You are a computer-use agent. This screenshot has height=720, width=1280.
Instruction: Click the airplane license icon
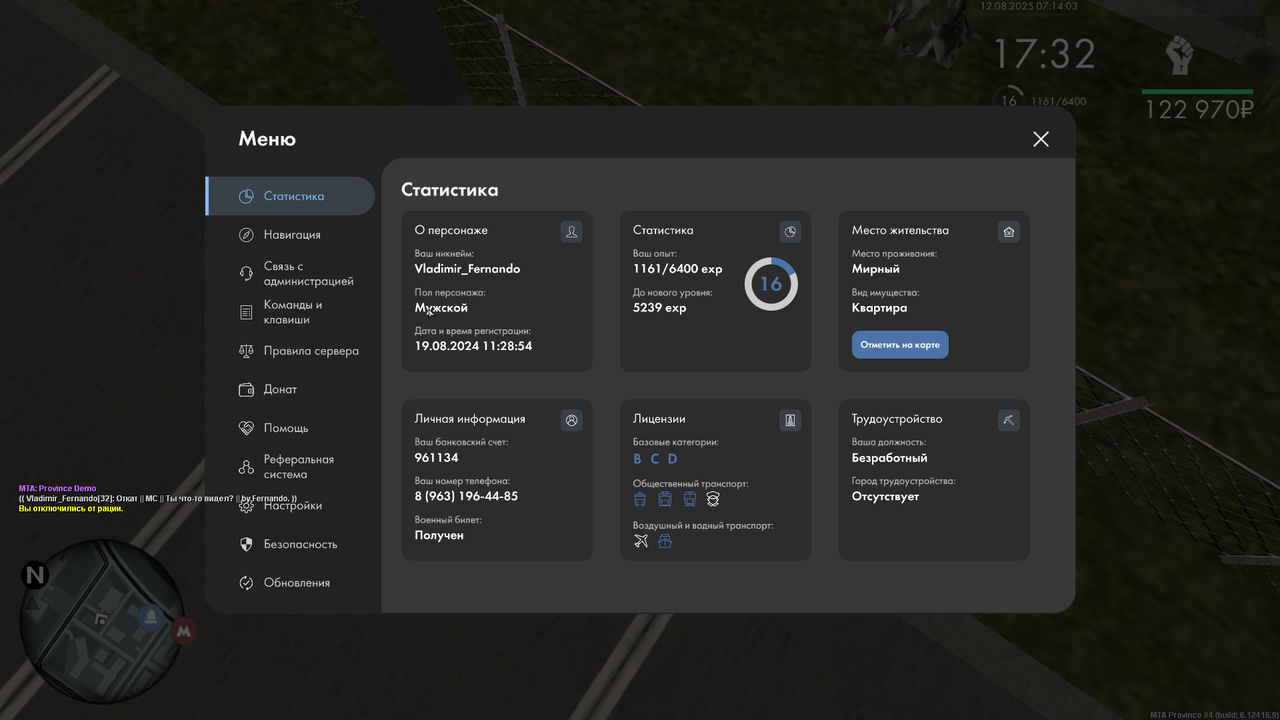click(641, 541)
